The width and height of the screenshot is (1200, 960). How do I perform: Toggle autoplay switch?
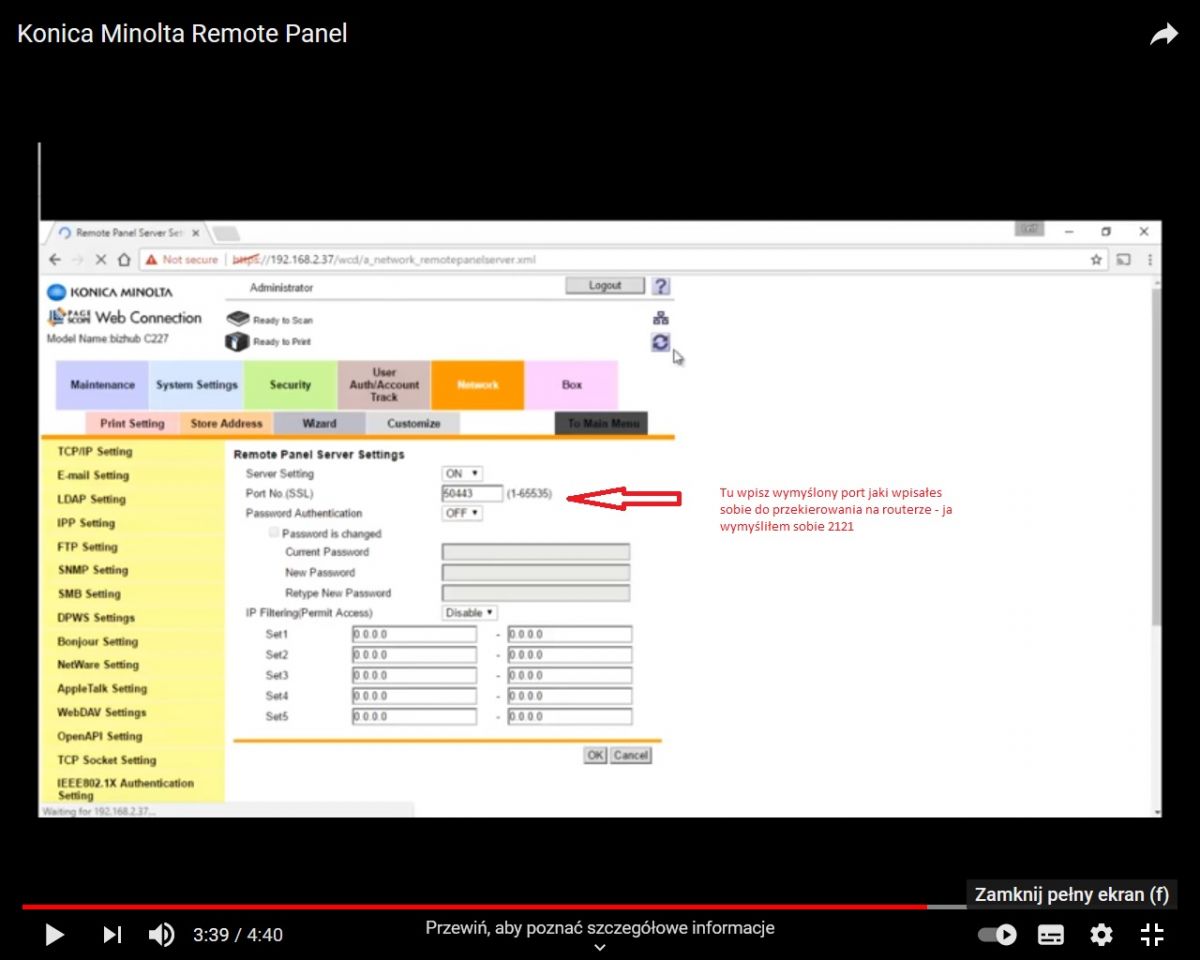point(997,935)
